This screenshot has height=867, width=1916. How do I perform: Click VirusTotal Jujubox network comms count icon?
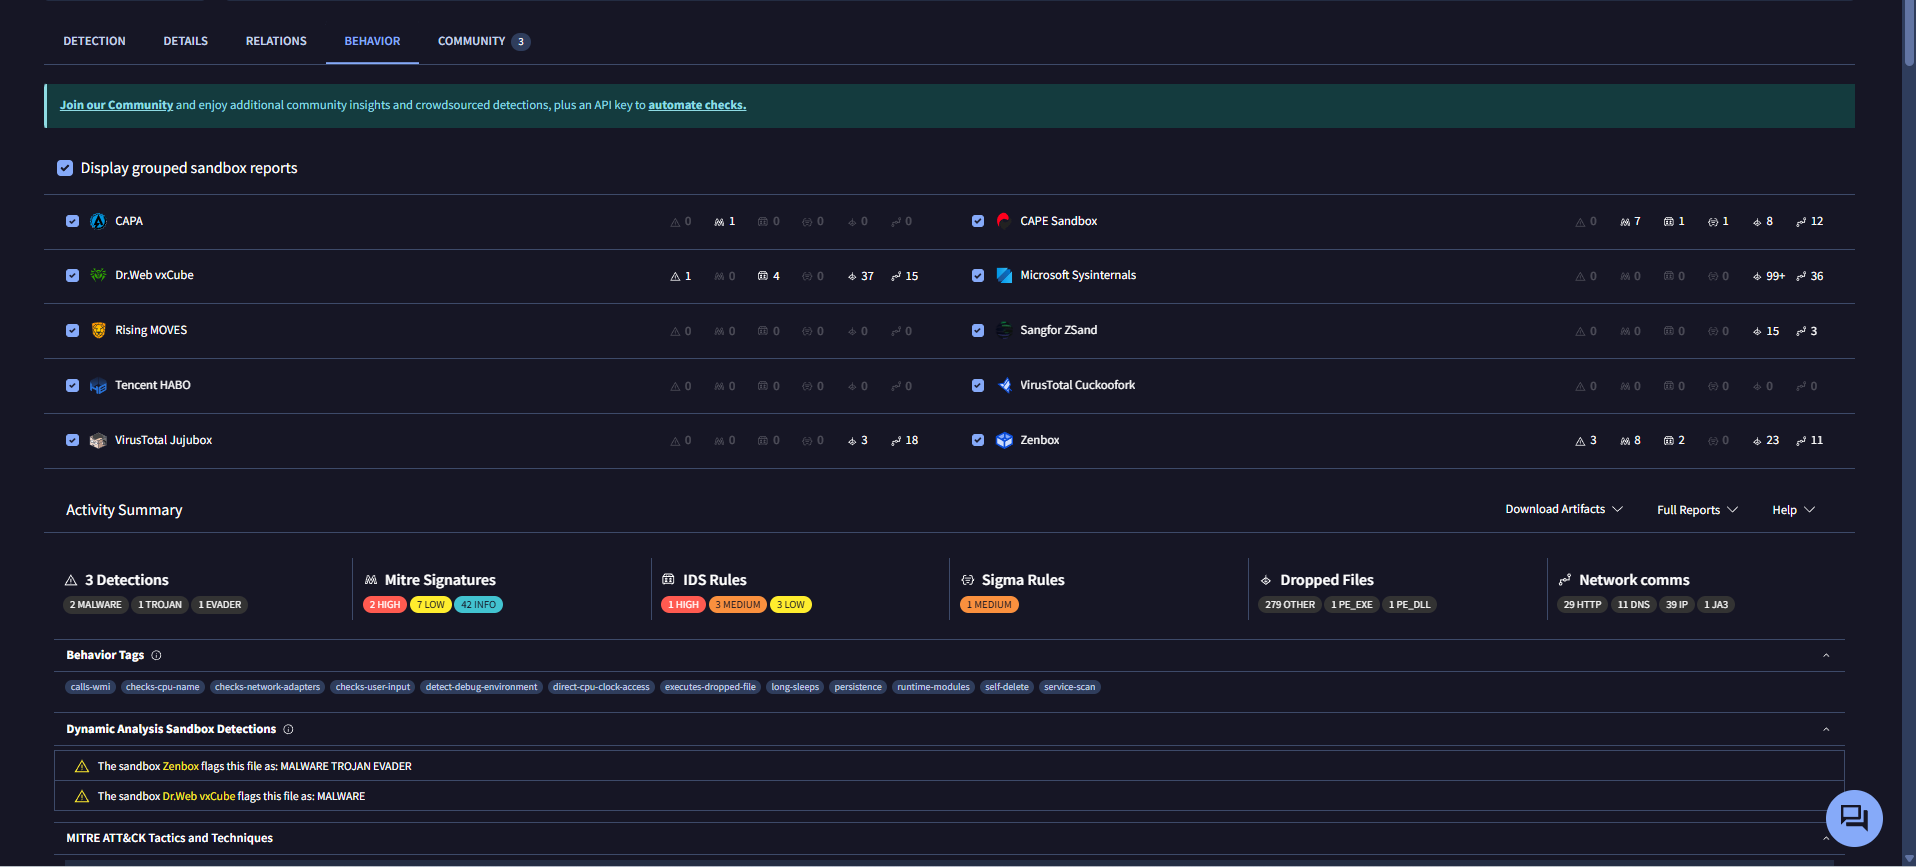tap(896, 441)
